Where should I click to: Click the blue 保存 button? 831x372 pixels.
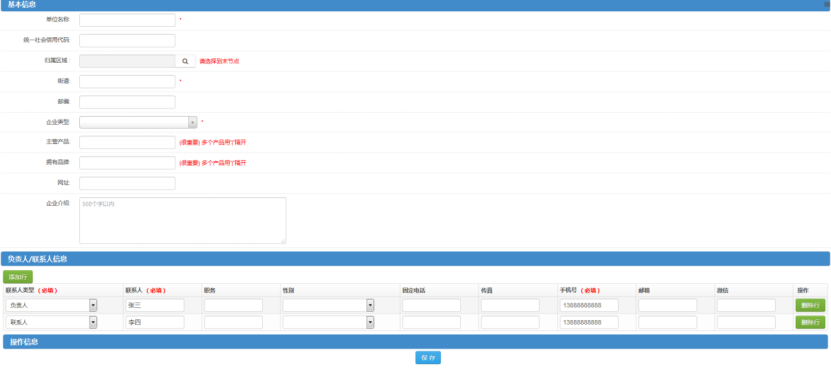pos(428,358)
